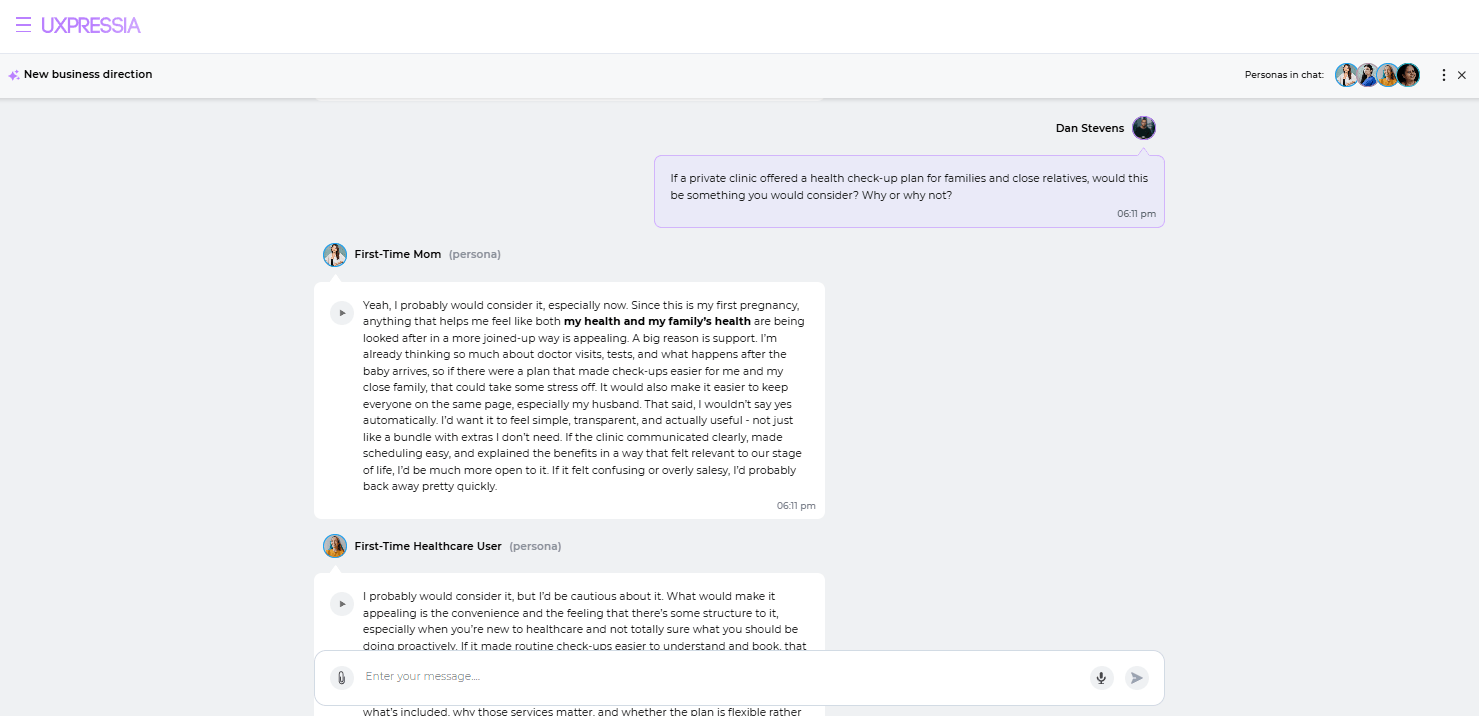The height and width of the screenshot is (716, 1479).
Task: Attach a file with the paperclip icon
Action: click(x=342, y=678)
